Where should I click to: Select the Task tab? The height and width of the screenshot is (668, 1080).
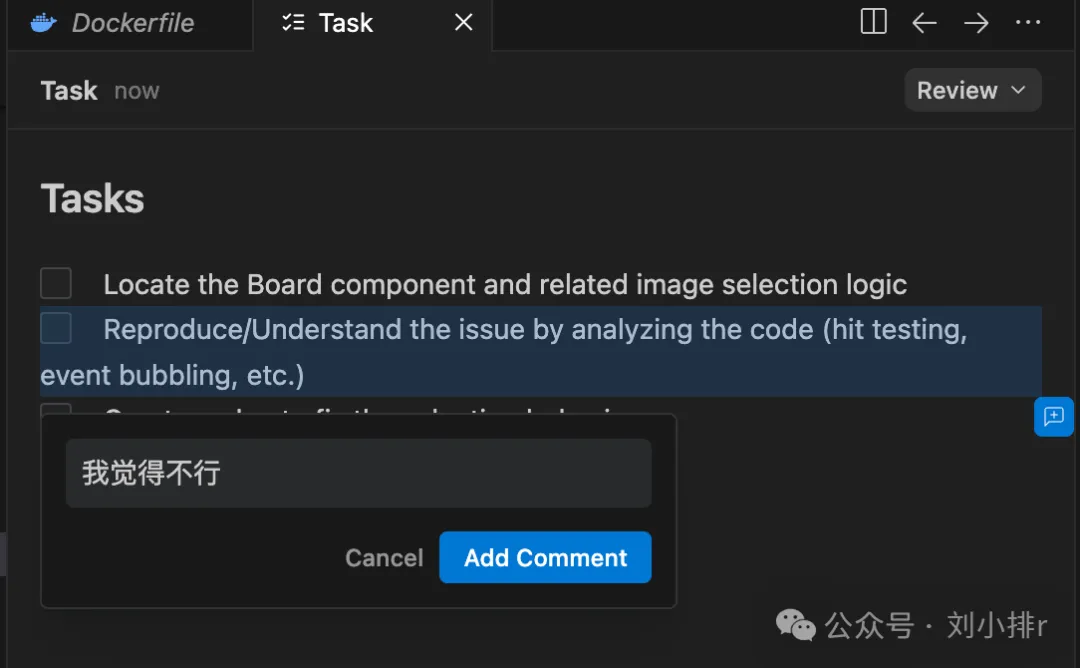pos(345,23)
